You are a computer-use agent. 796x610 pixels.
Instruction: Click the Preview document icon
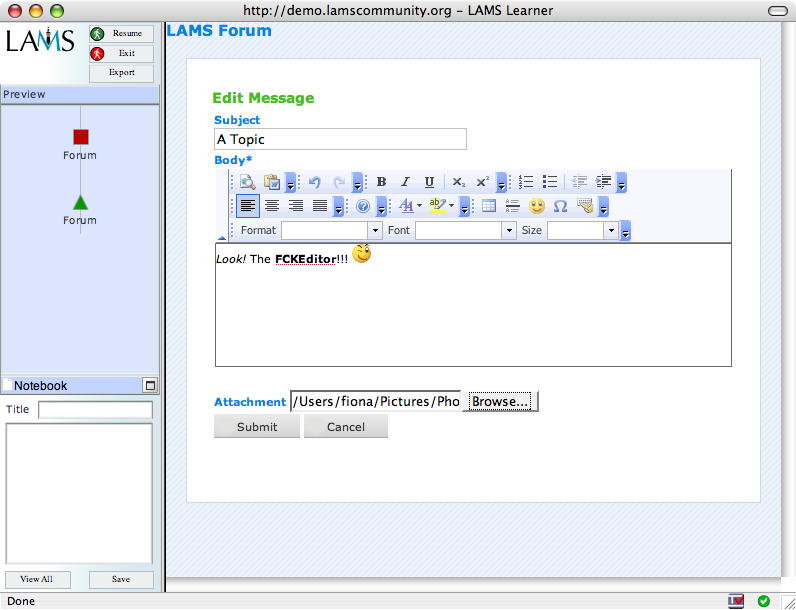[x=246, y=182]
